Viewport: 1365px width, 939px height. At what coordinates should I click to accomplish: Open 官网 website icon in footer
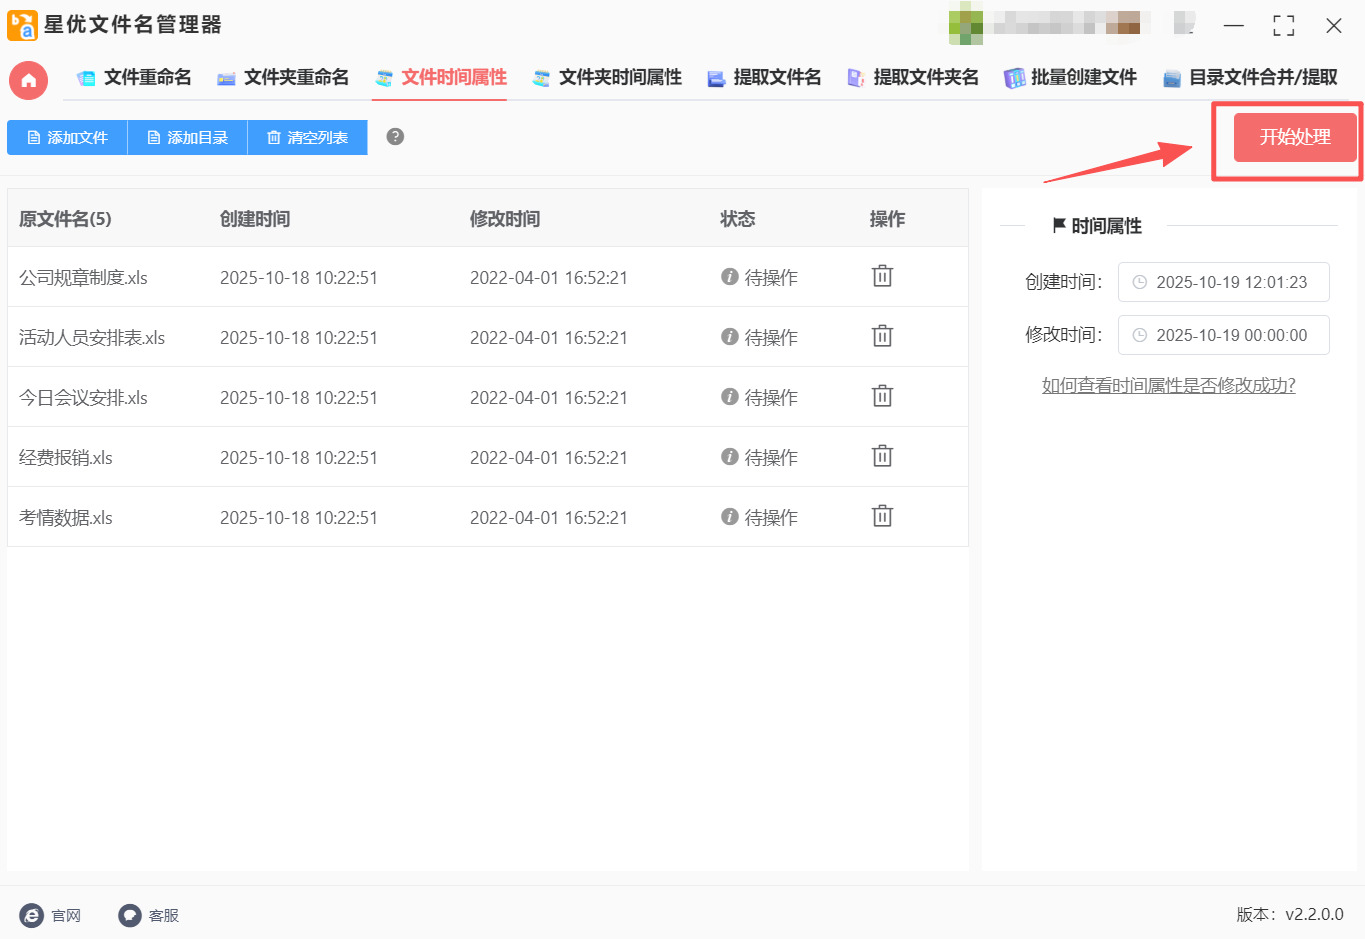pyautogui.click(x=32, y=915)
